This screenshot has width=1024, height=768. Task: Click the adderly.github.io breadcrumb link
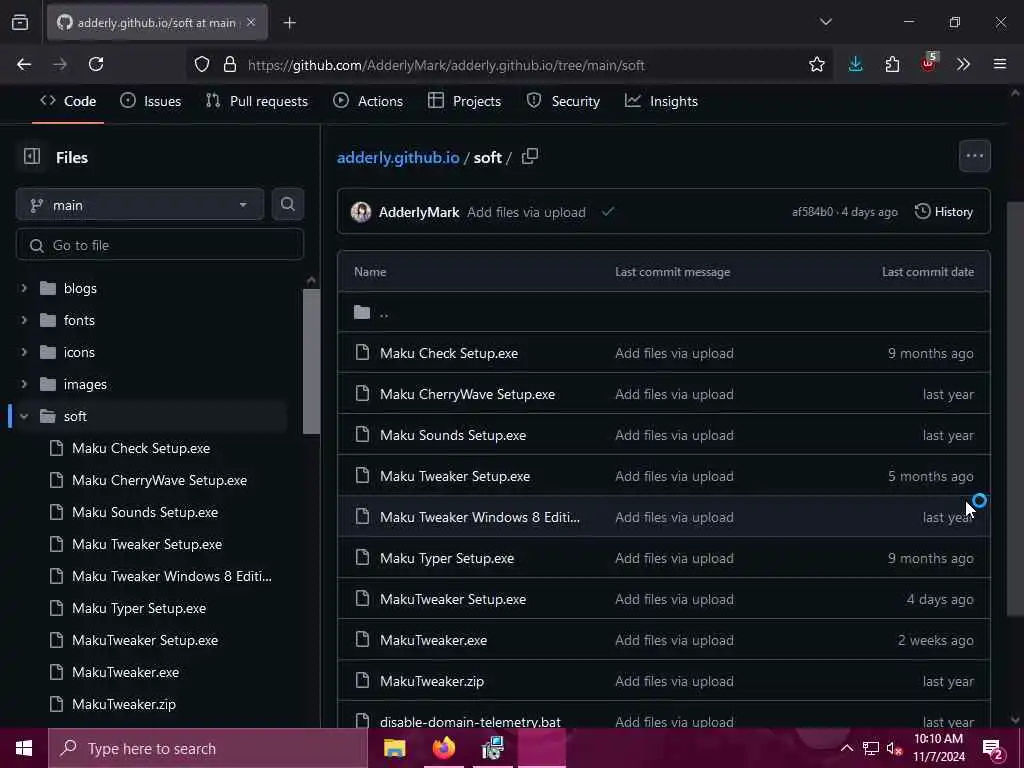coord(398,157)
